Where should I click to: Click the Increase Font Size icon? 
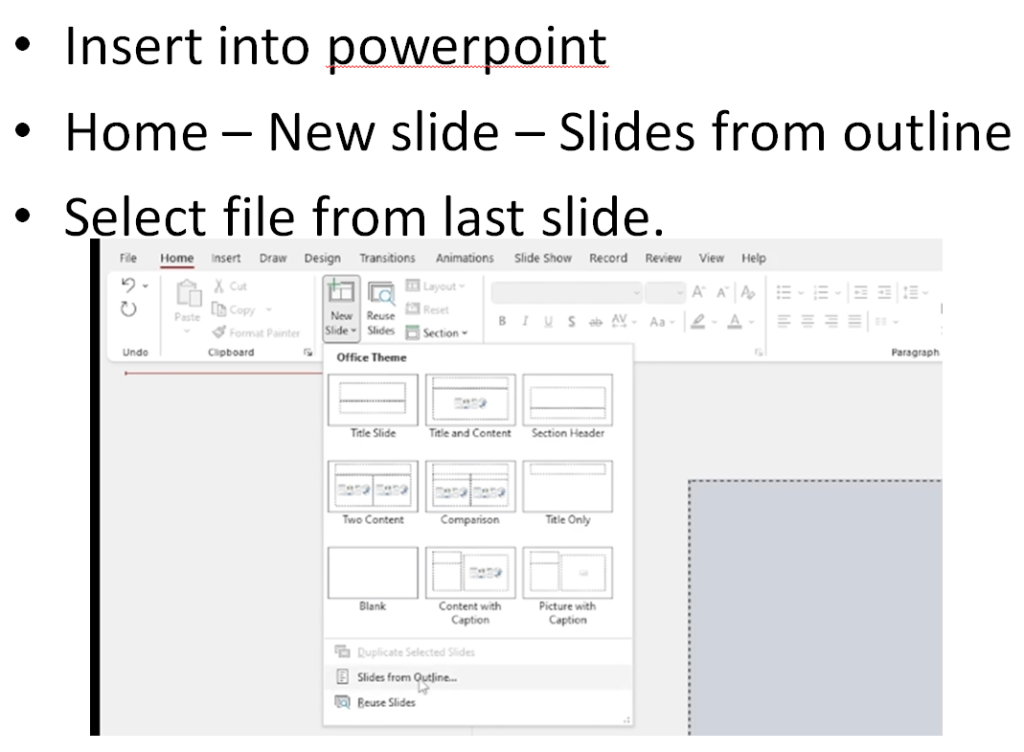(698, 292)
